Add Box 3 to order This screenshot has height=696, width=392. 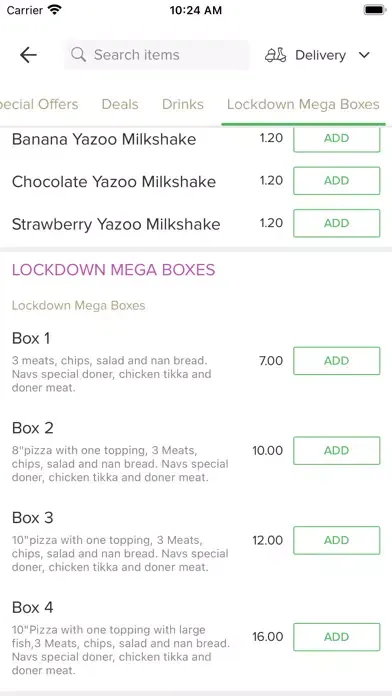click(337, 540)
